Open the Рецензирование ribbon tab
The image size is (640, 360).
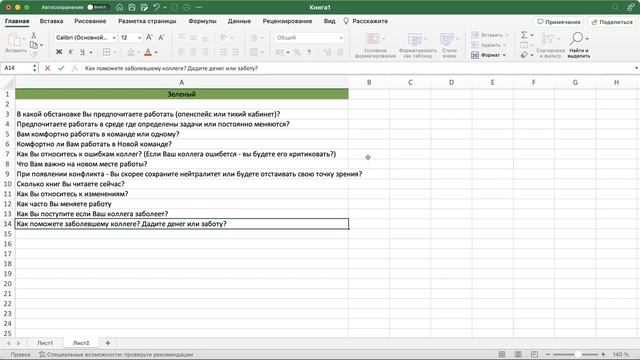287,21
